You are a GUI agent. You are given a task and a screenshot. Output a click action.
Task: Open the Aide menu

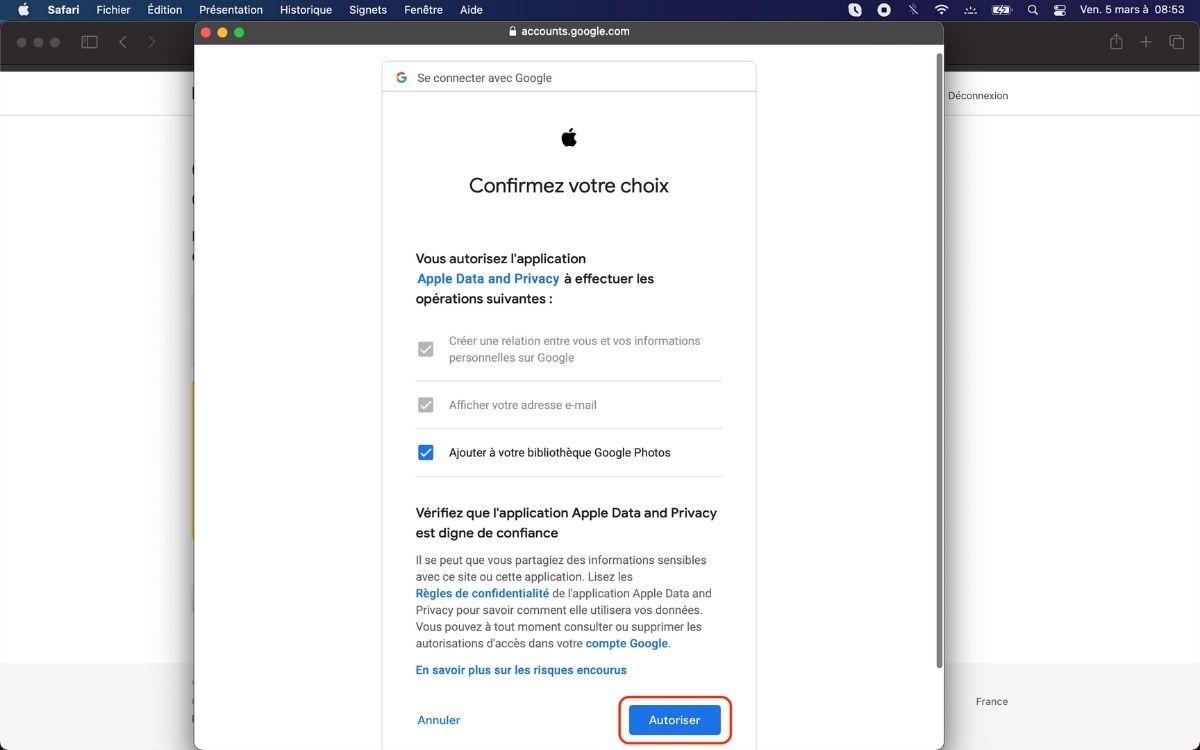(x=471, y=10)
